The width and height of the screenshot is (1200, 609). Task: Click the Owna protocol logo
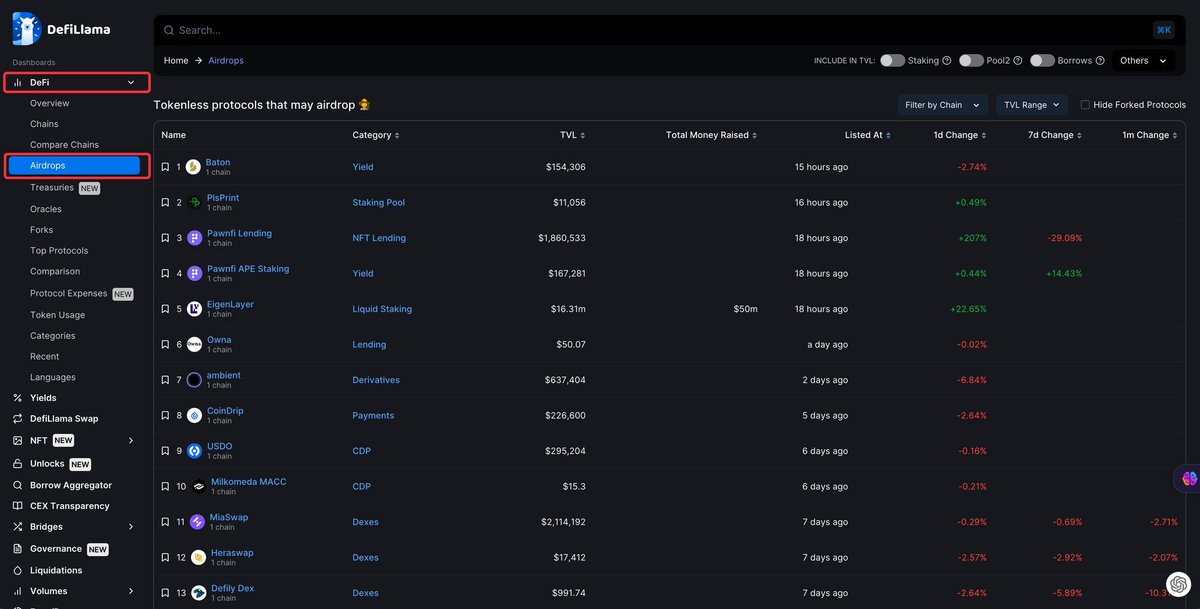point(194,345)
